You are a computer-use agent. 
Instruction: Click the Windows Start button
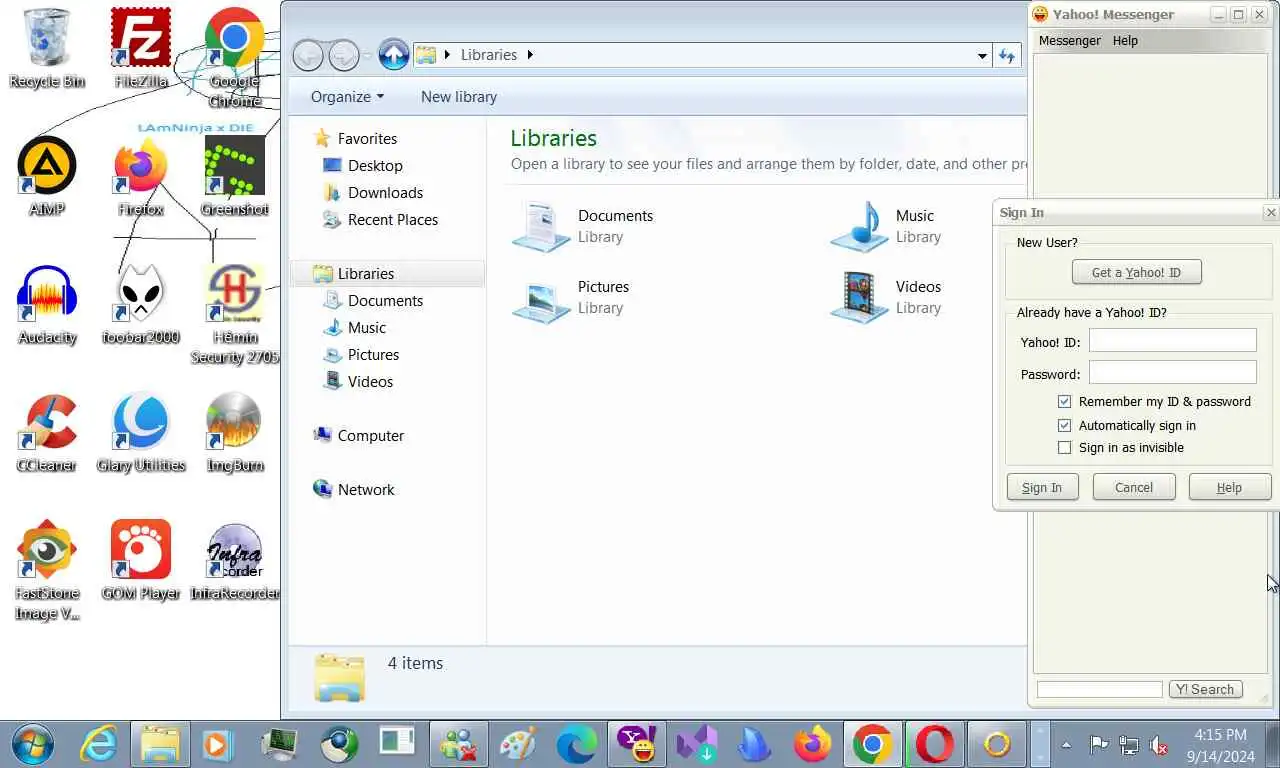click(x=32, y=744)
